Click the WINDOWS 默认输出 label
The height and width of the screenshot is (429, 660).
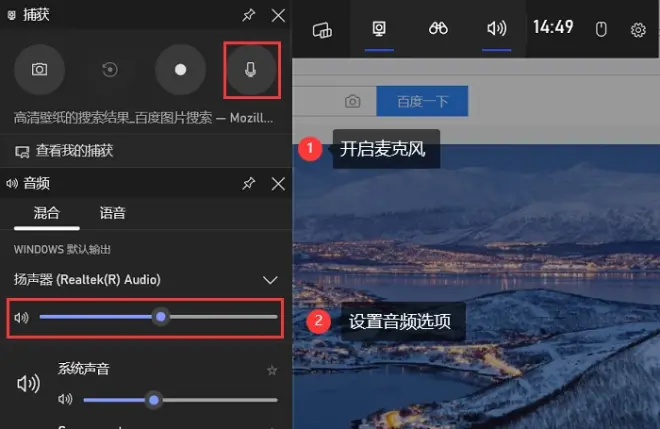tap(62, 250)
